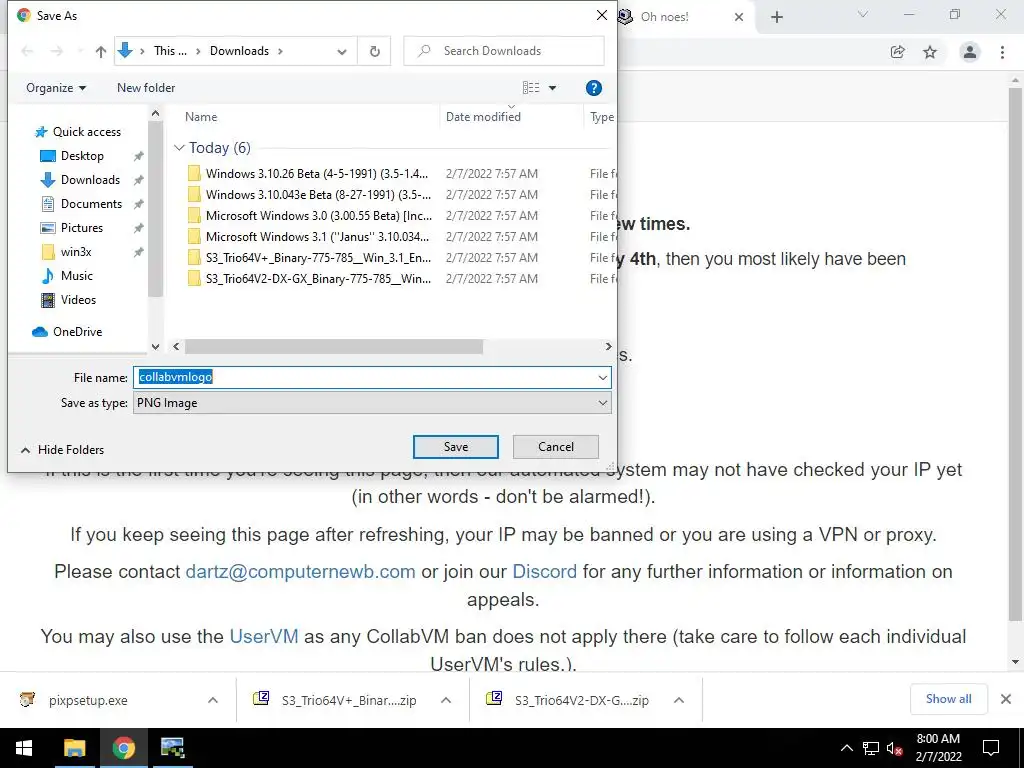Image resolution: width=1024 pixels, height=768 pixels.
Task: Close the downloads bar
Action: (1006, 699)
